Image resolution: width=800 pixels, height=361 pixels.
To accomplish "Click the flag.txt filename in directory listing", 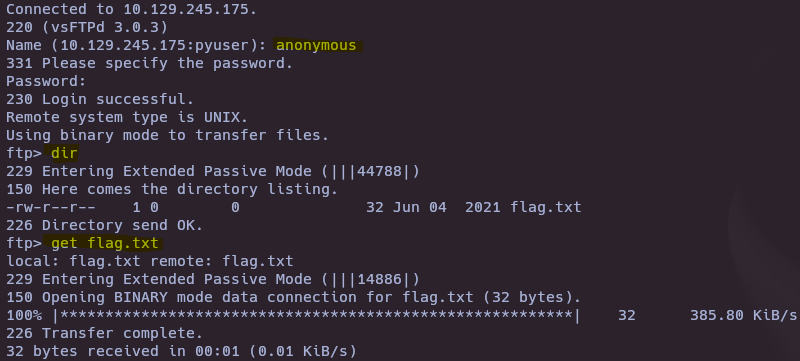I will [x=546, y=208].
